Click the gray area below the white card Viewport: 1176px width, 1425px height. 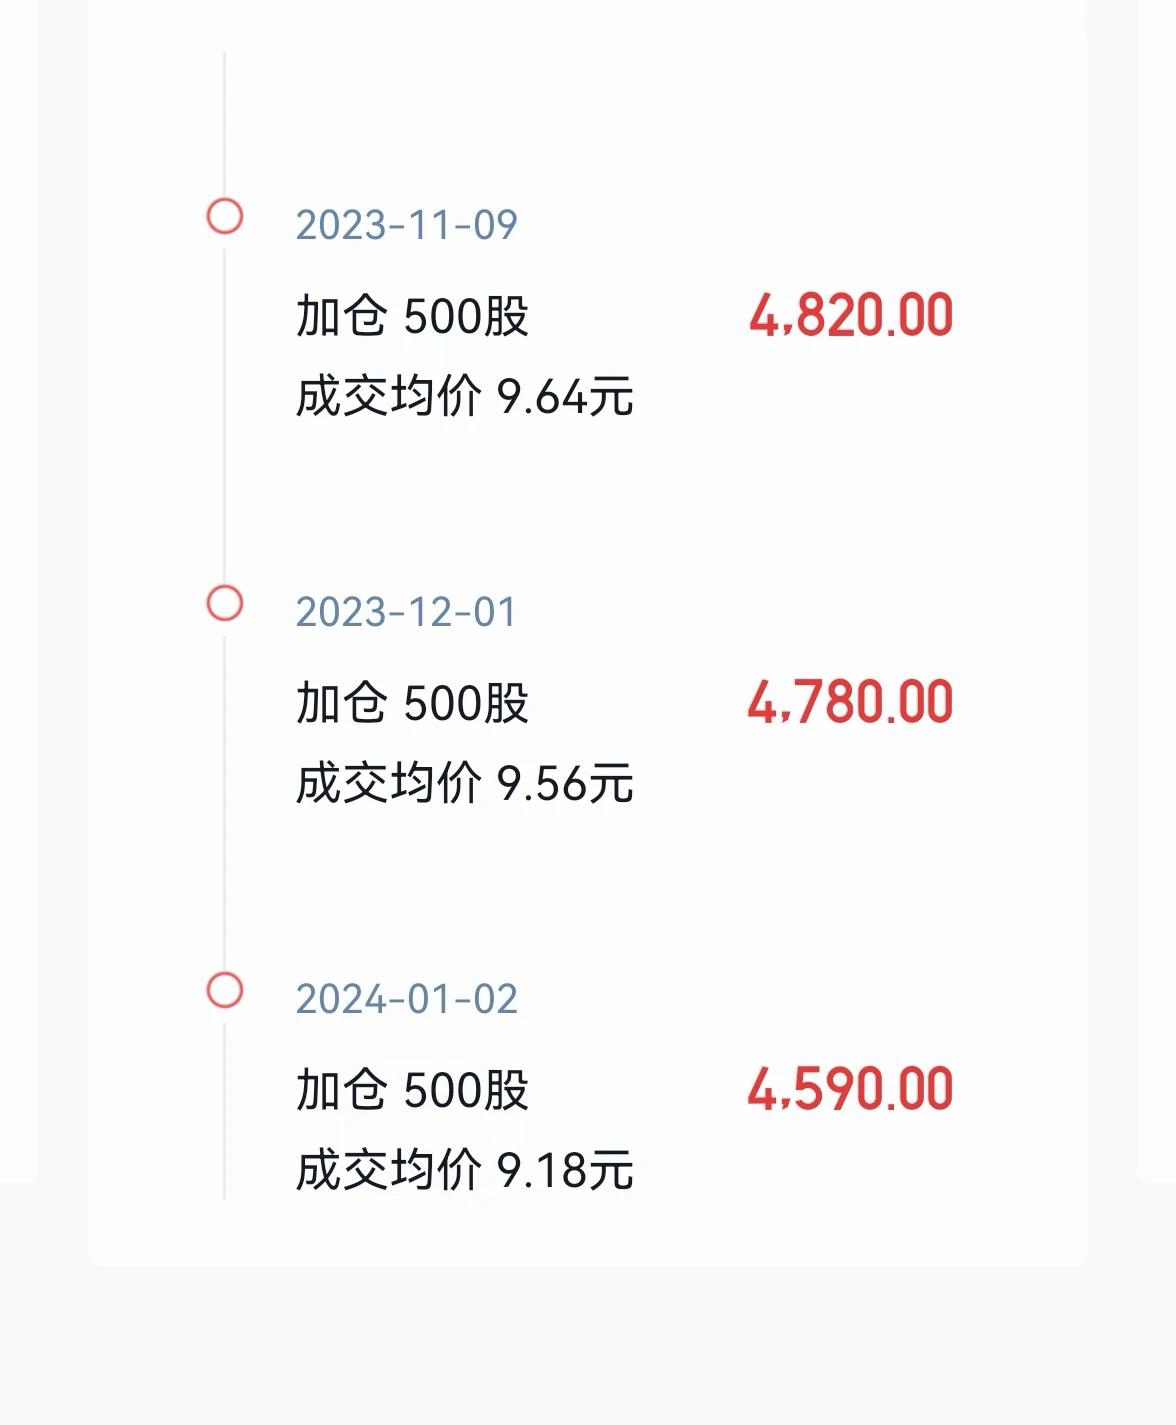[x=588, y=1346]
